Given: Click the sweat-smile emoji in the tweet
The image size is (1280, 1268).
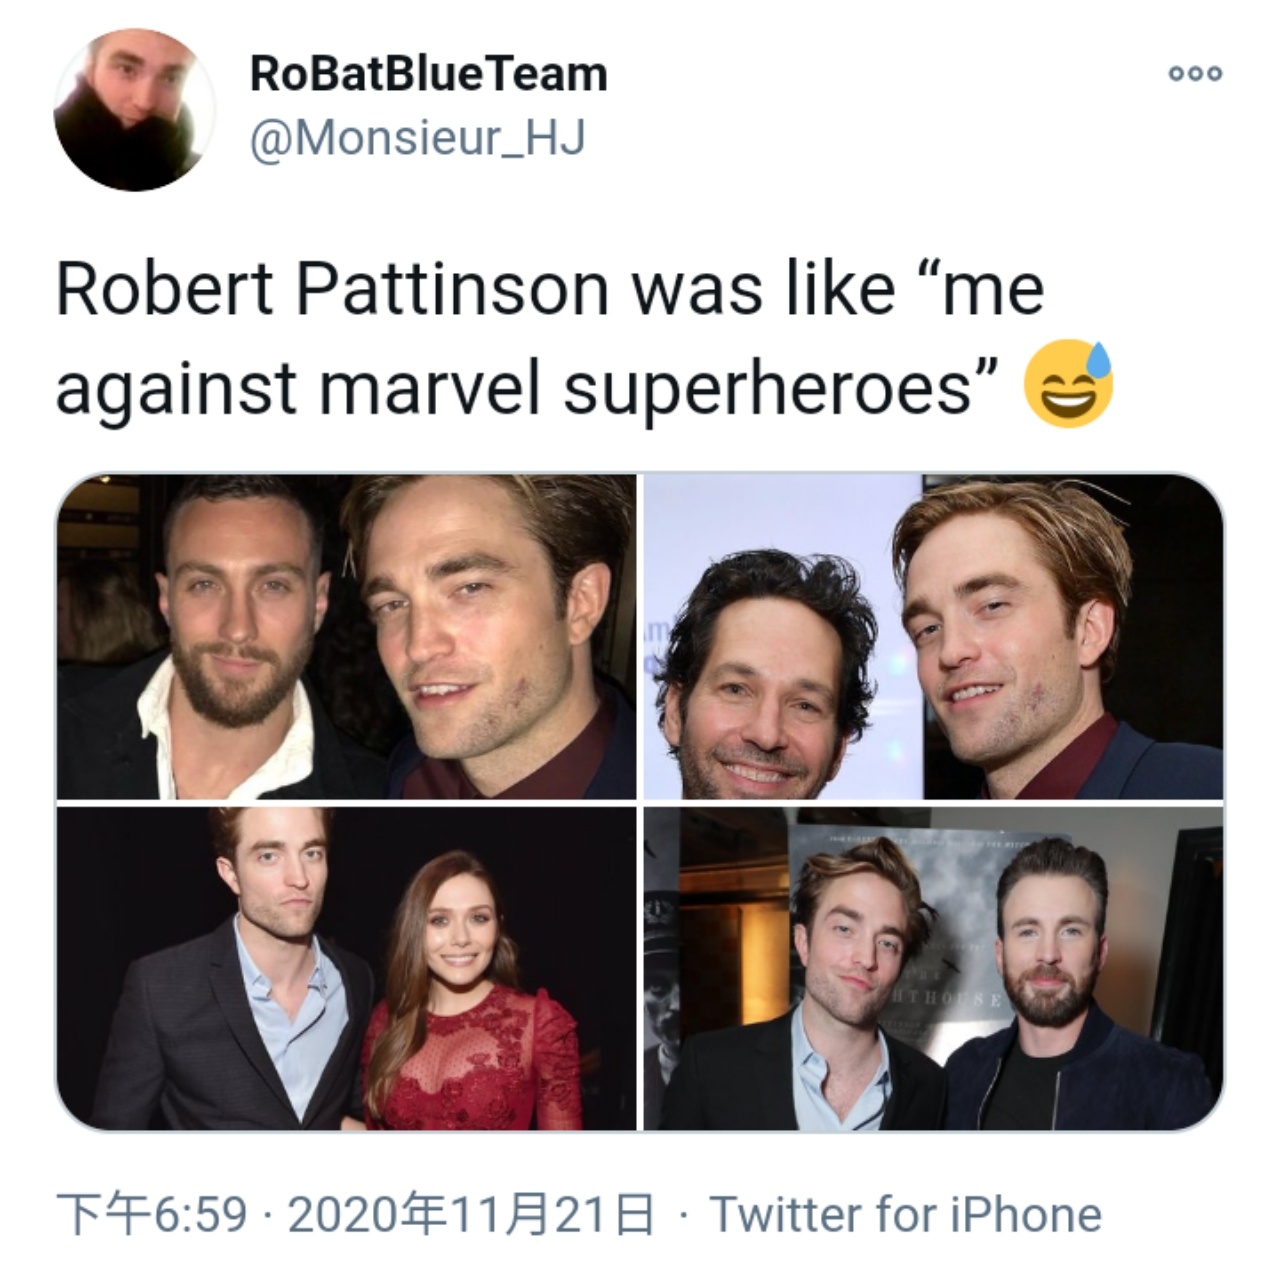Looking at the screenshot, I should tap(1069, 385).
